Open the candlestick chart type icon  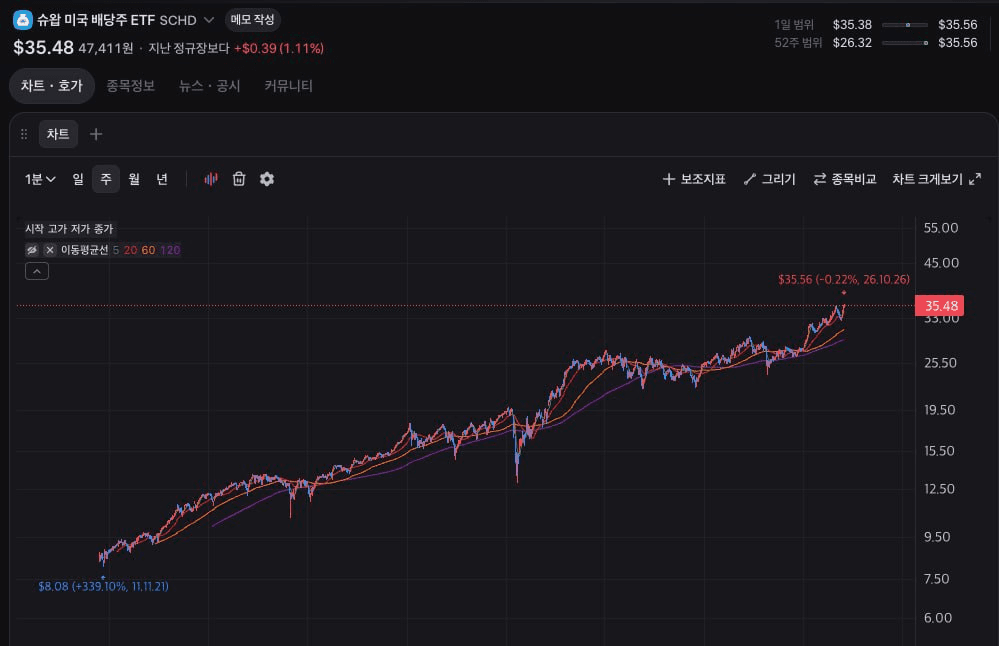pyautogui.click(x=211, y=179)
